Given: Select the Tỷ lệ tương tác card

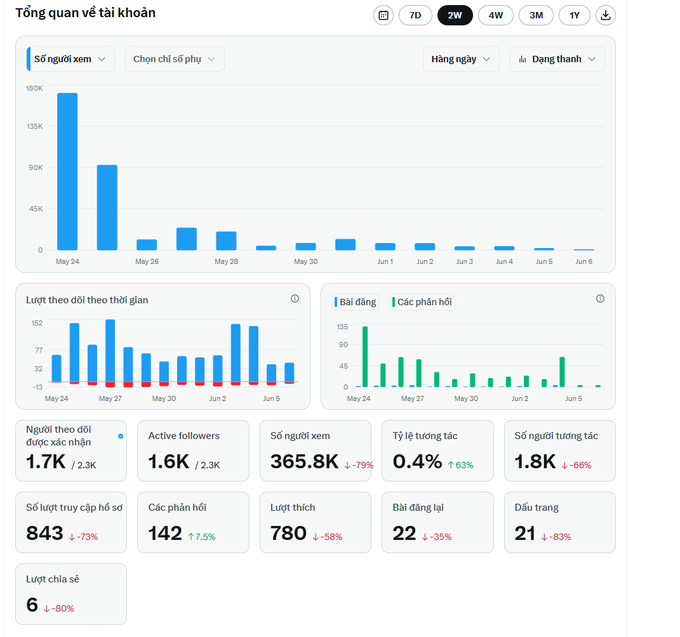Looking at the screenshot, I should pos(438,451).
